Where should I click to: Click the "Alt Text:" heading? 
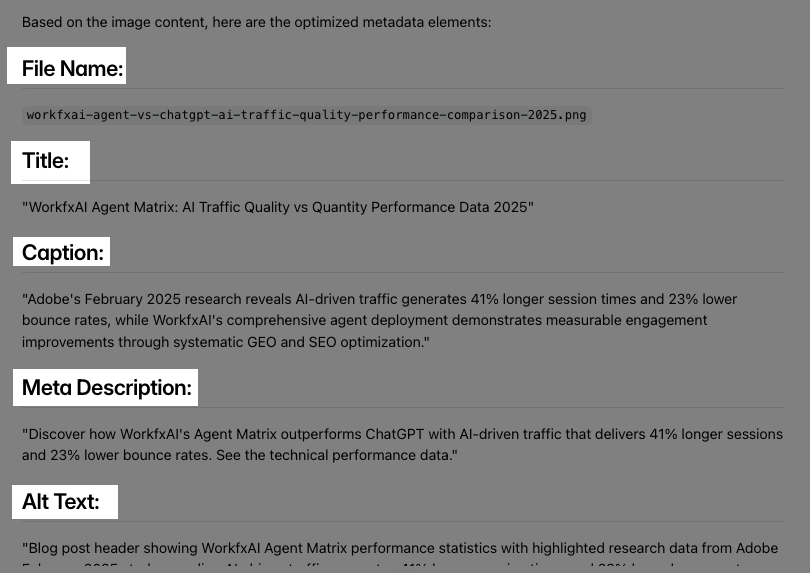pyautogui.click(x=61, y=502)
